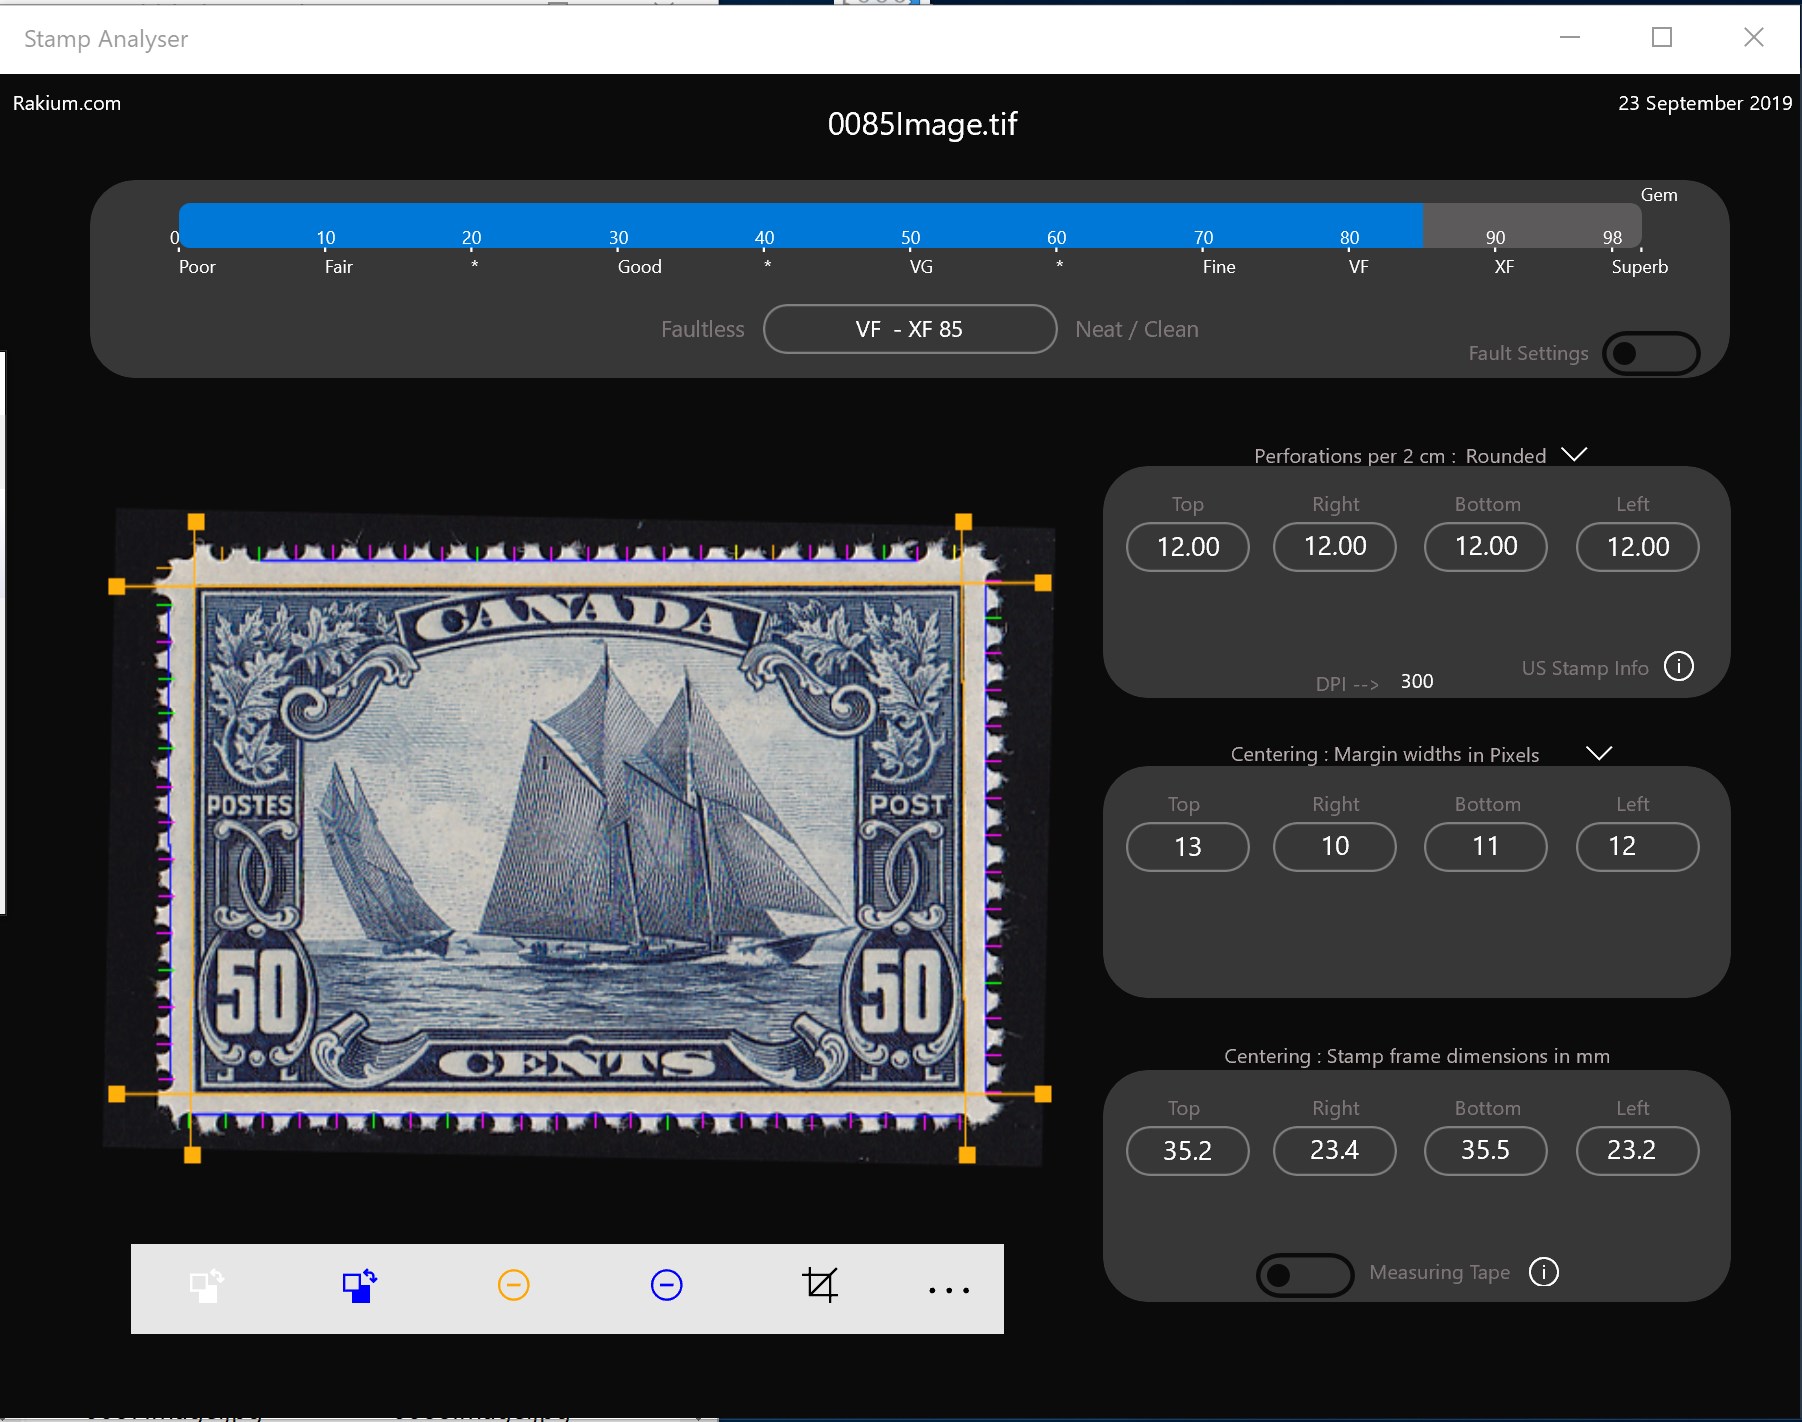Screen dimensions: 1802x1422
Task: Select the Bottom perforation value 12.00
Action: (x=1486, y=547)
